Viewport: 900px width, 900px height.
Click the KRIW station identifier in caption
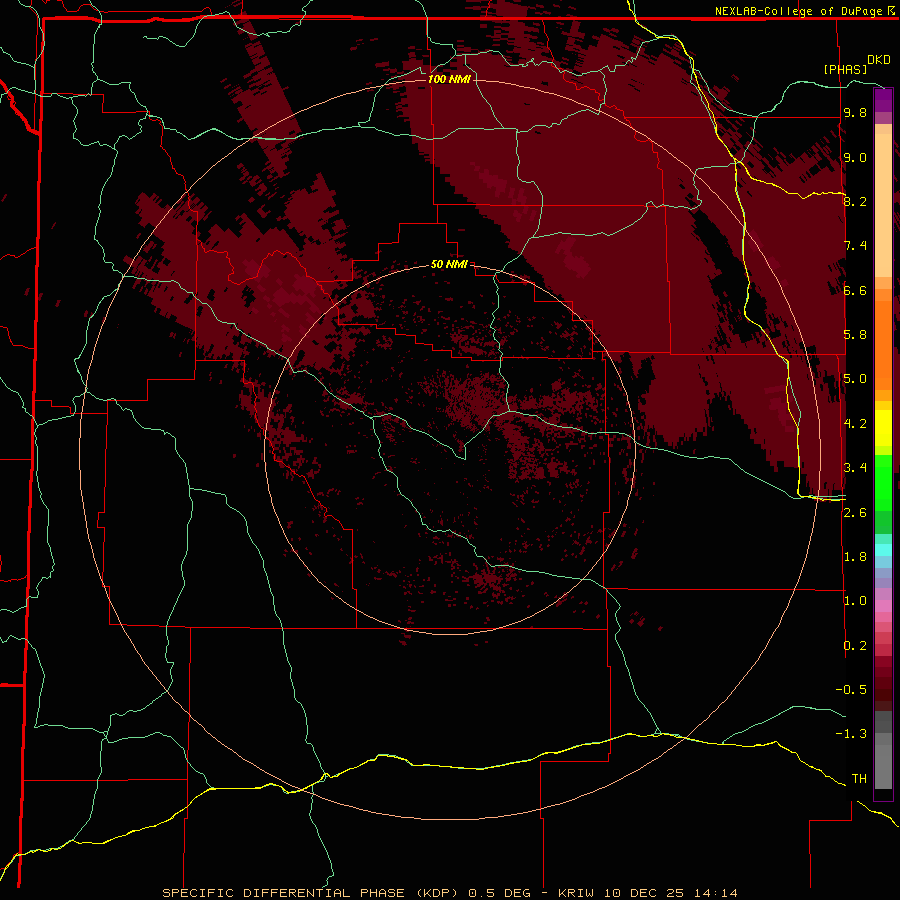(x=576, y=893)
